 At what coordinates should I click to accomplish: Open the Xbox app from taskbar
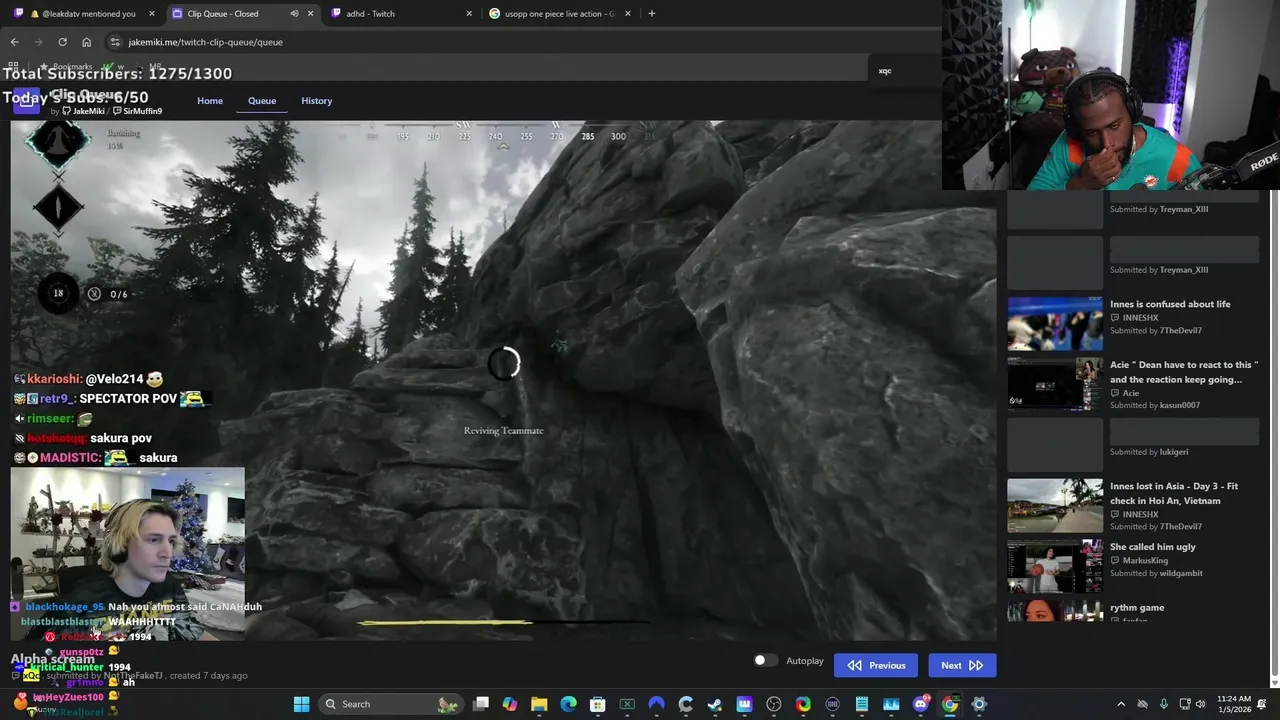tap(627, 704)
